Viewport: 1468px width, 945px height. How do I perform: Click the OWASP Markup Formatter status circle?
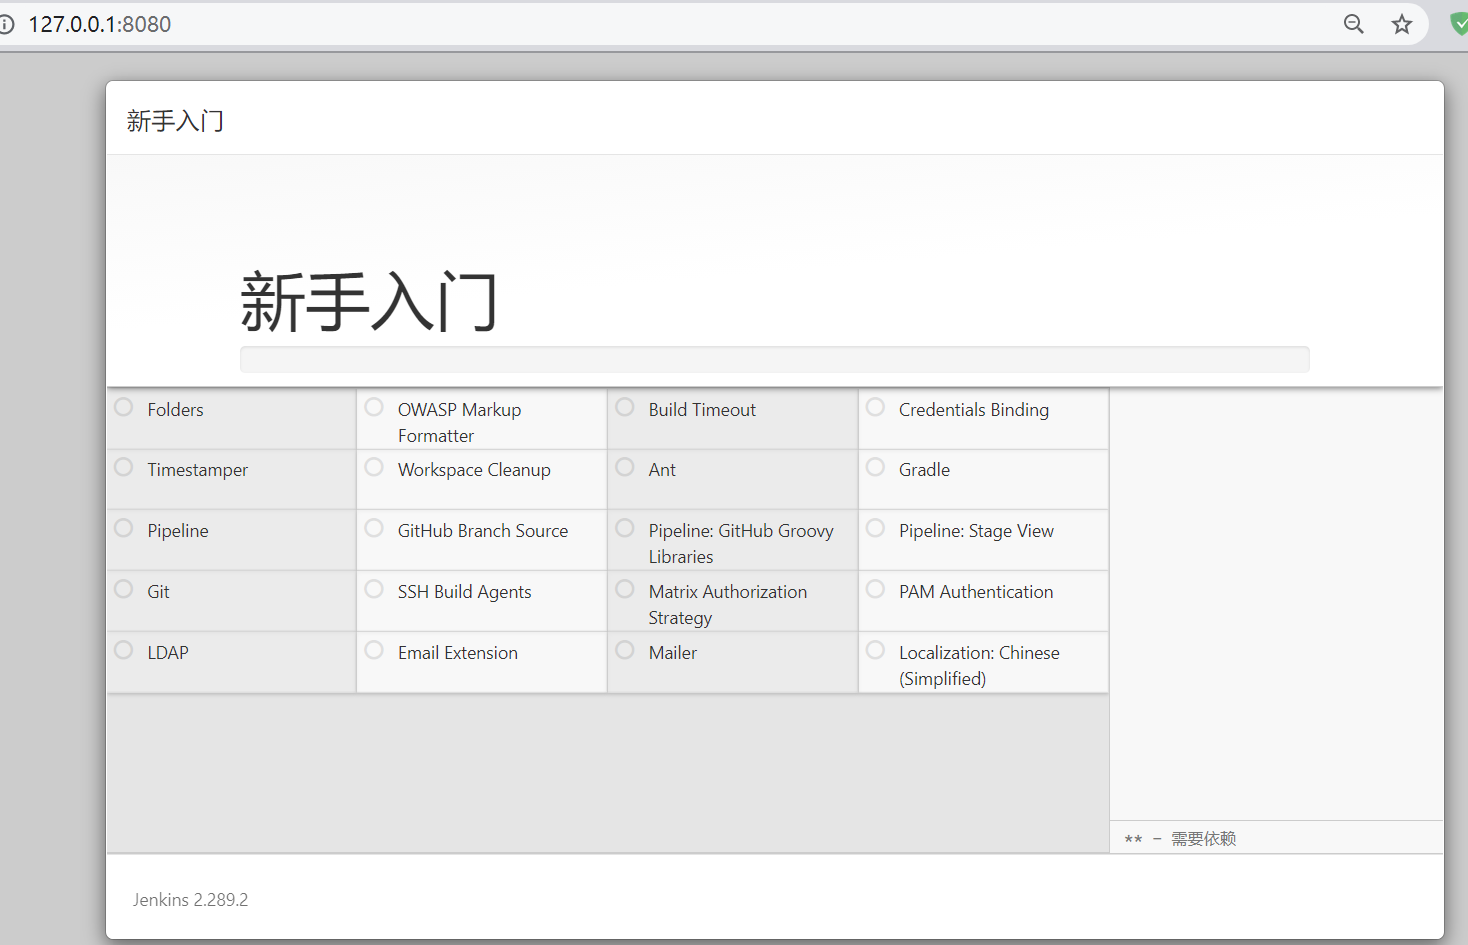click(374, 407)
